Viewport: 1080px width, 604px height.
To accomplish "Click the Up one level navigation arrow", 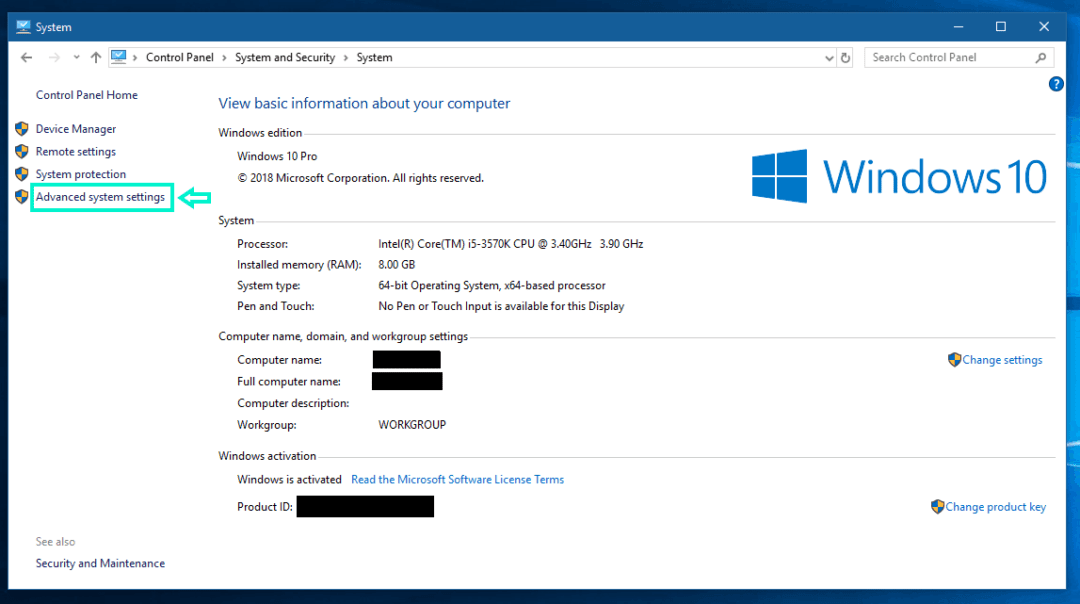I will pyautogui.click(x=95, y=57).
